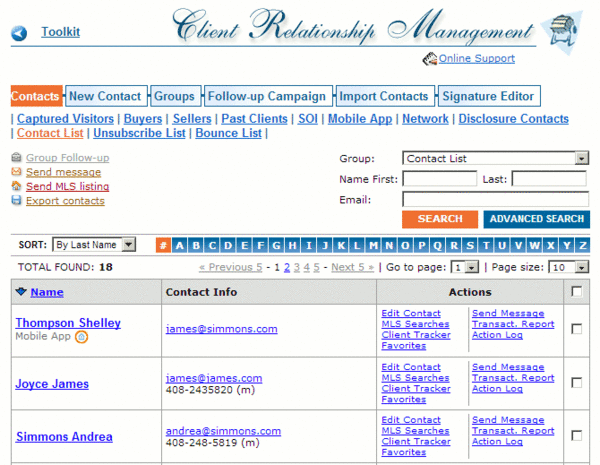Open the Disclosure Contacts link

pyautogui.click(x=514, y=119)
